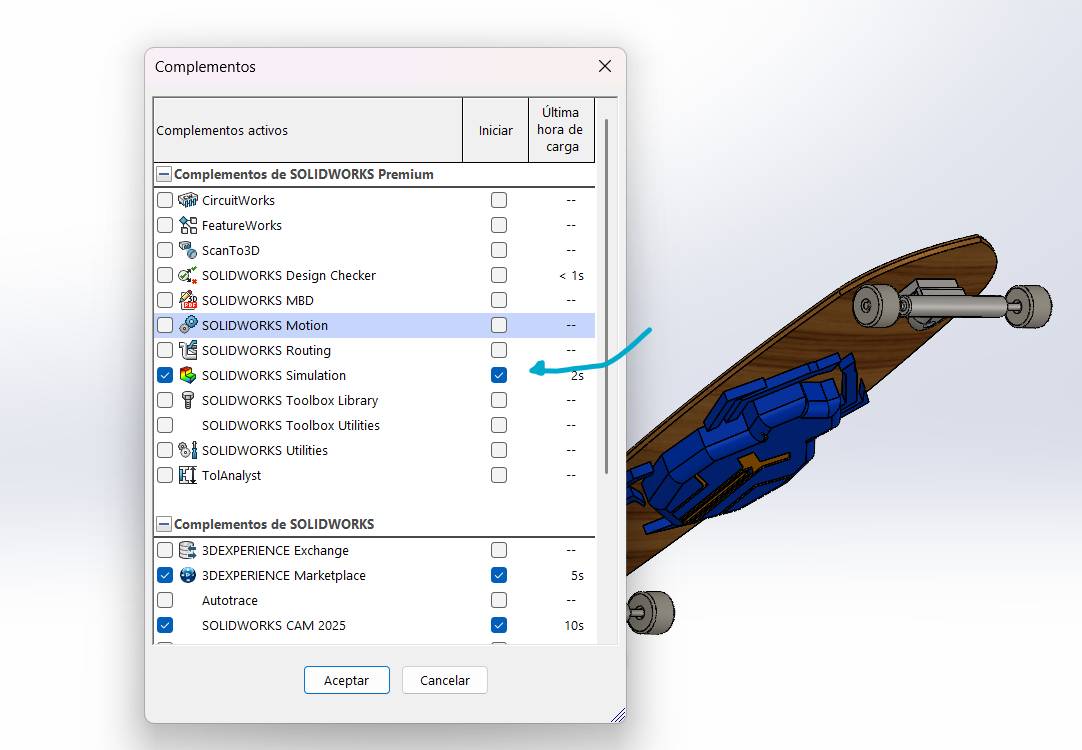Select CircuitWorks row label
This screenshot has width=1082, height=750.
pos(238,200)
